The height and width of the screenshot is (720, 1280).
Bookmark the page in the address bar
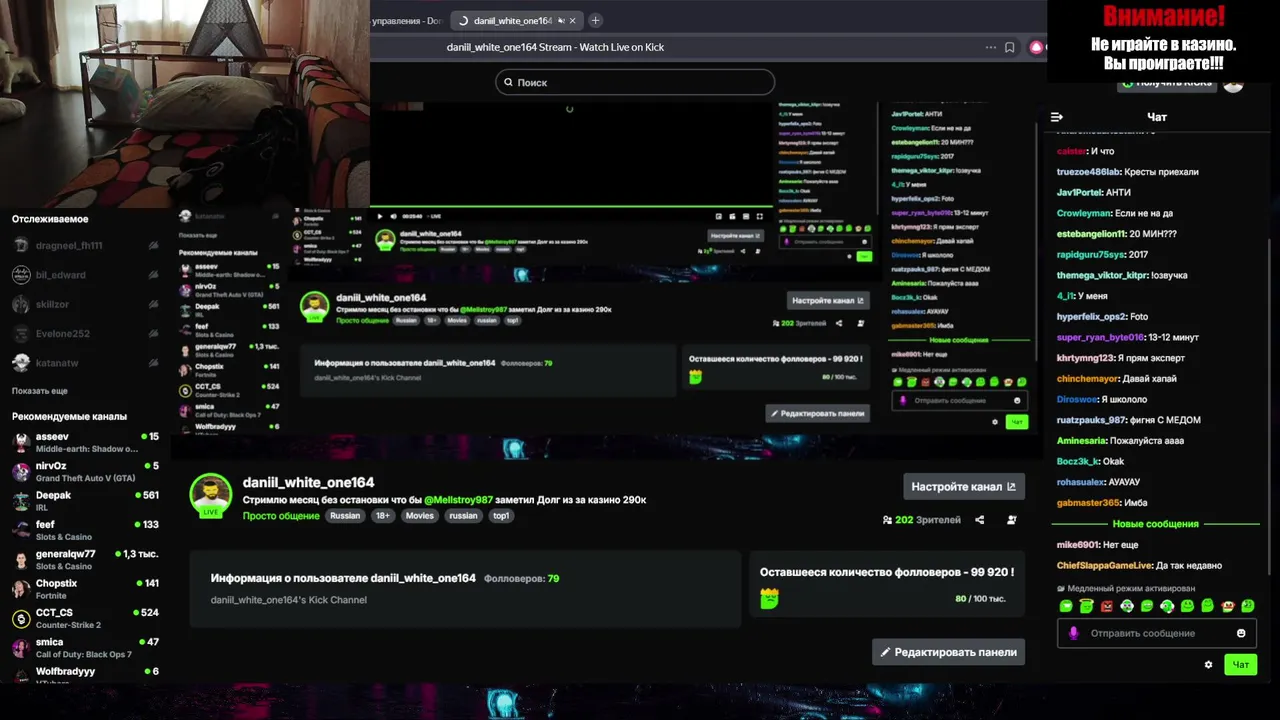point(1010,47)
